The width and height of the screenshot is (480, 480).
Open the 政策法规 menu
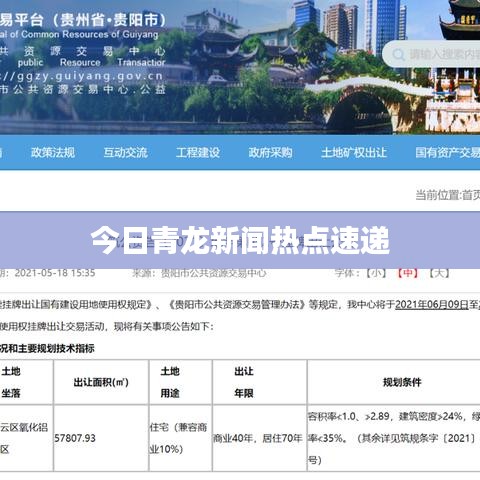point(53,153)
